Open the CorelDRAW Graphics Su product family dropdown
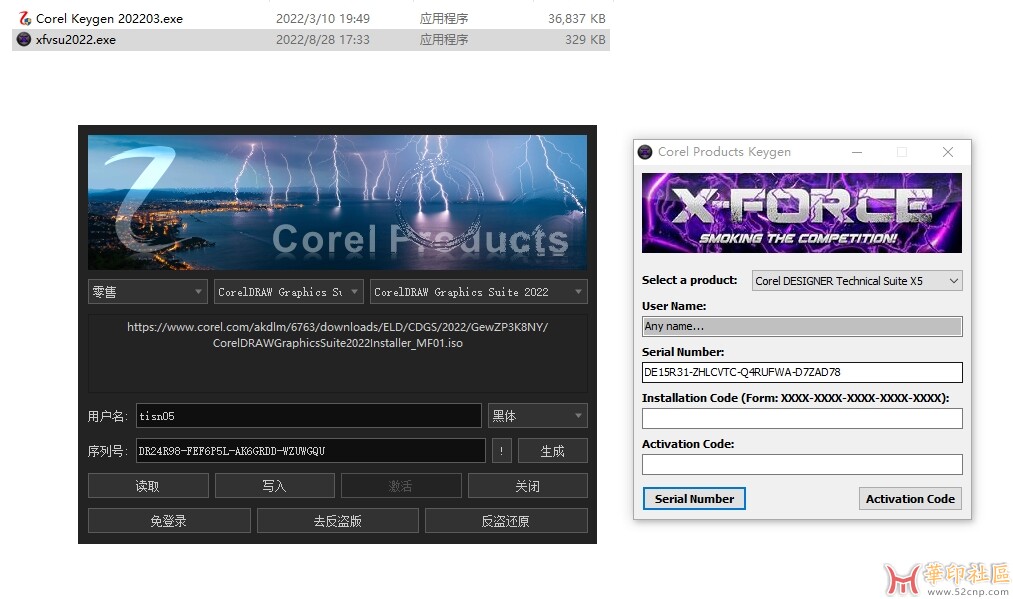 (x=289, y=291)
